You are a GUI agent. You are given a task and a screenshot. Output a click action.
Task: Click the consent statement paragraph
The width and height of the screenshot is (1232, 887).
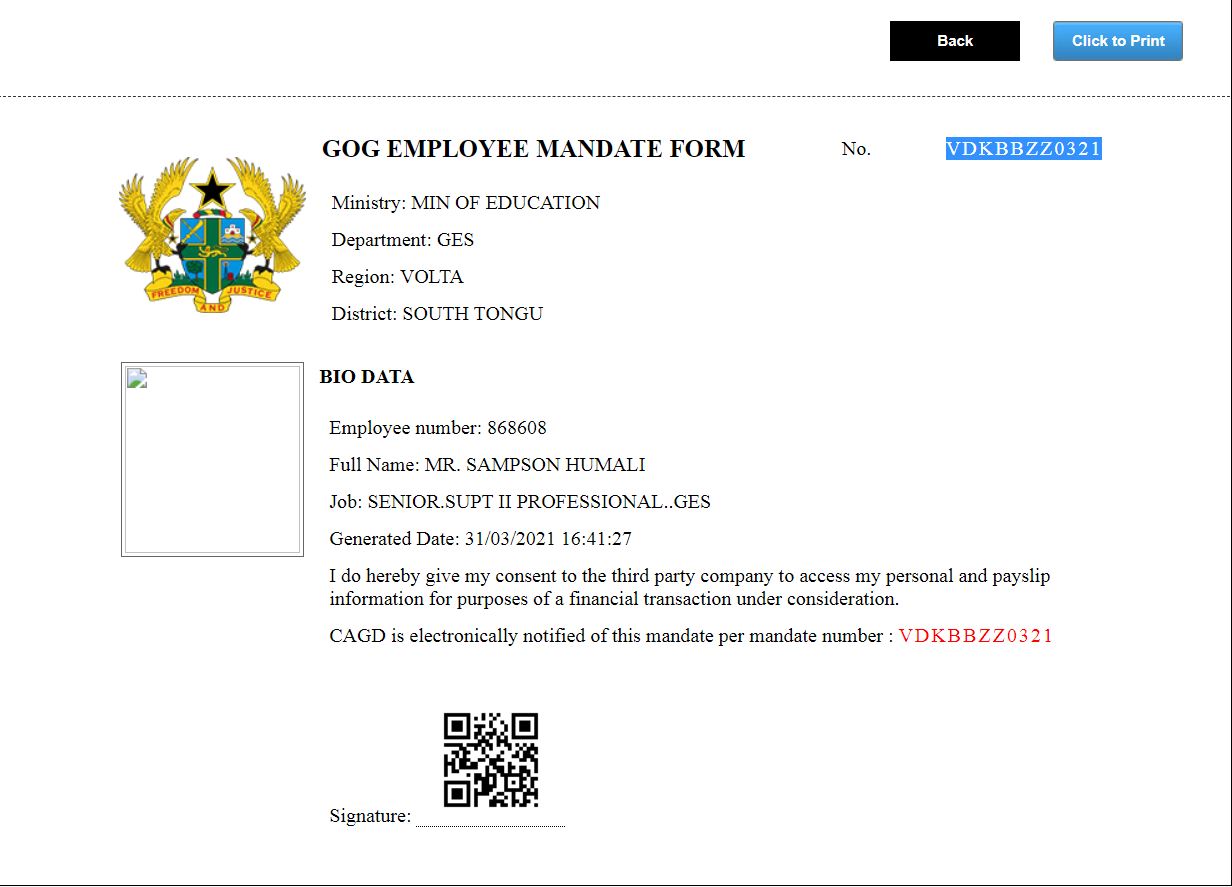pyautogui.click(x=689, y=588)
